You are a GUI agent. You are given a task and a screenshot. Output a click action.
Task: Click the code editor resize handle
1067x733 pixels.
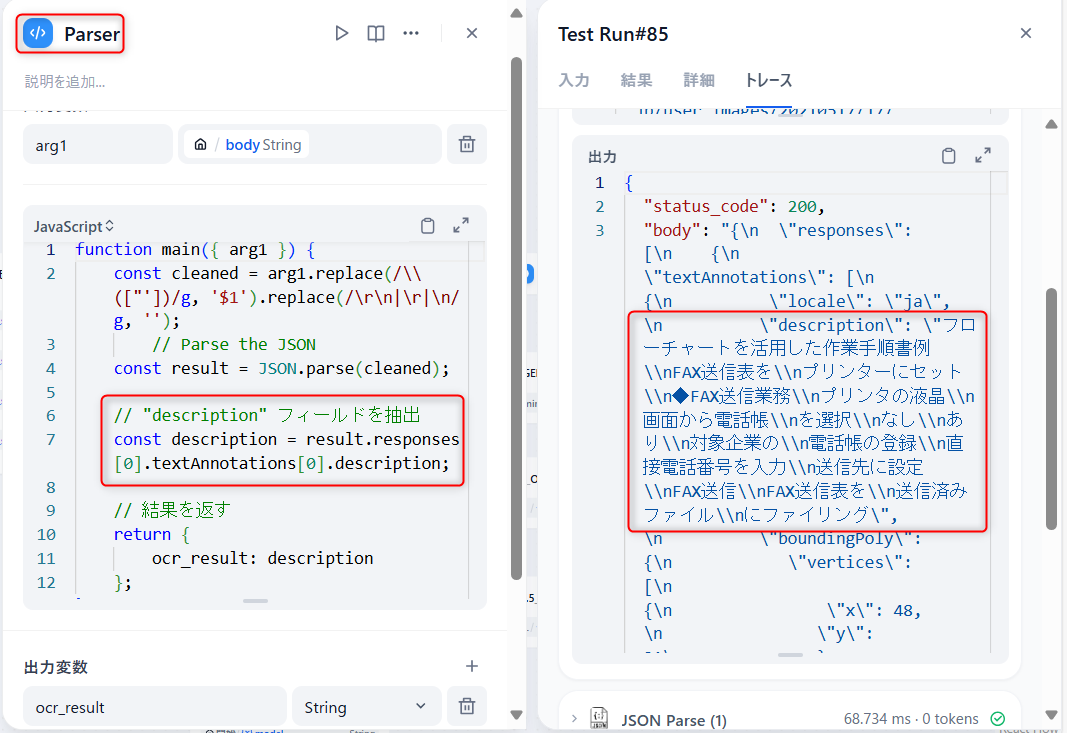pos(255,601)
